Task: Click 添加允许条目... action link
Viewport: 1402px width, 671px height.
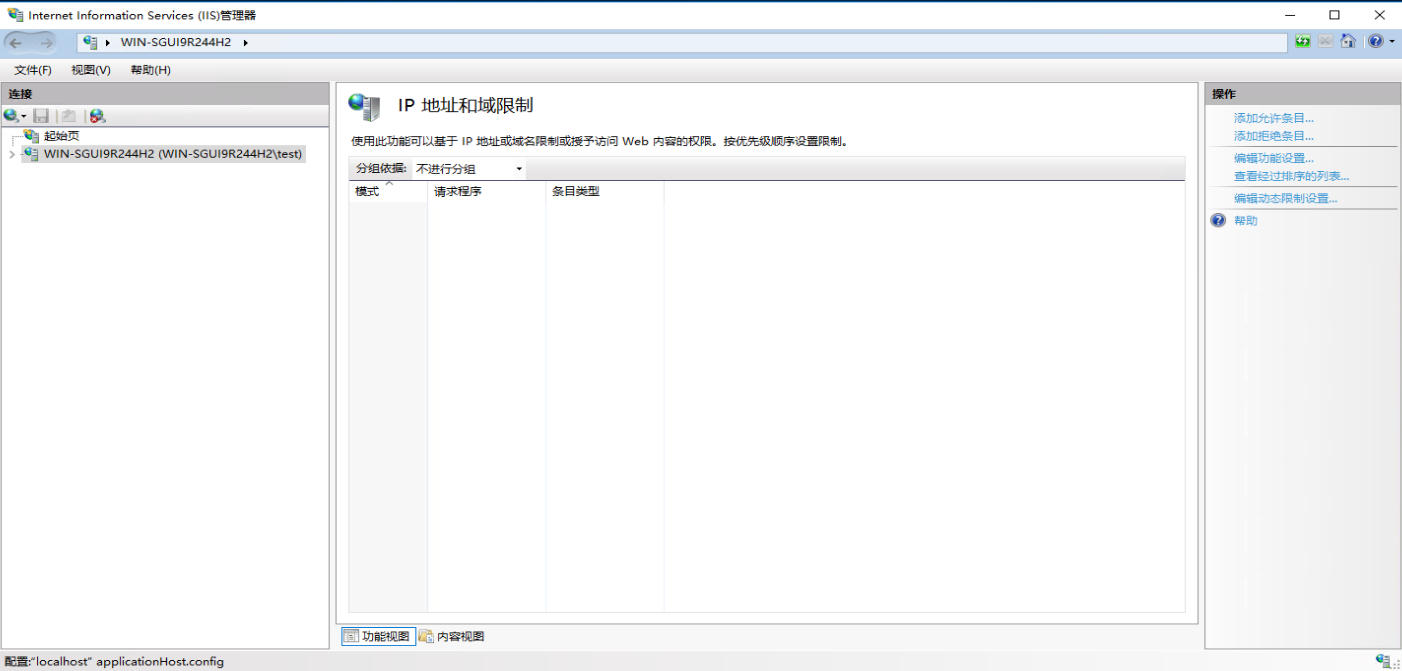Action: 1273,118
